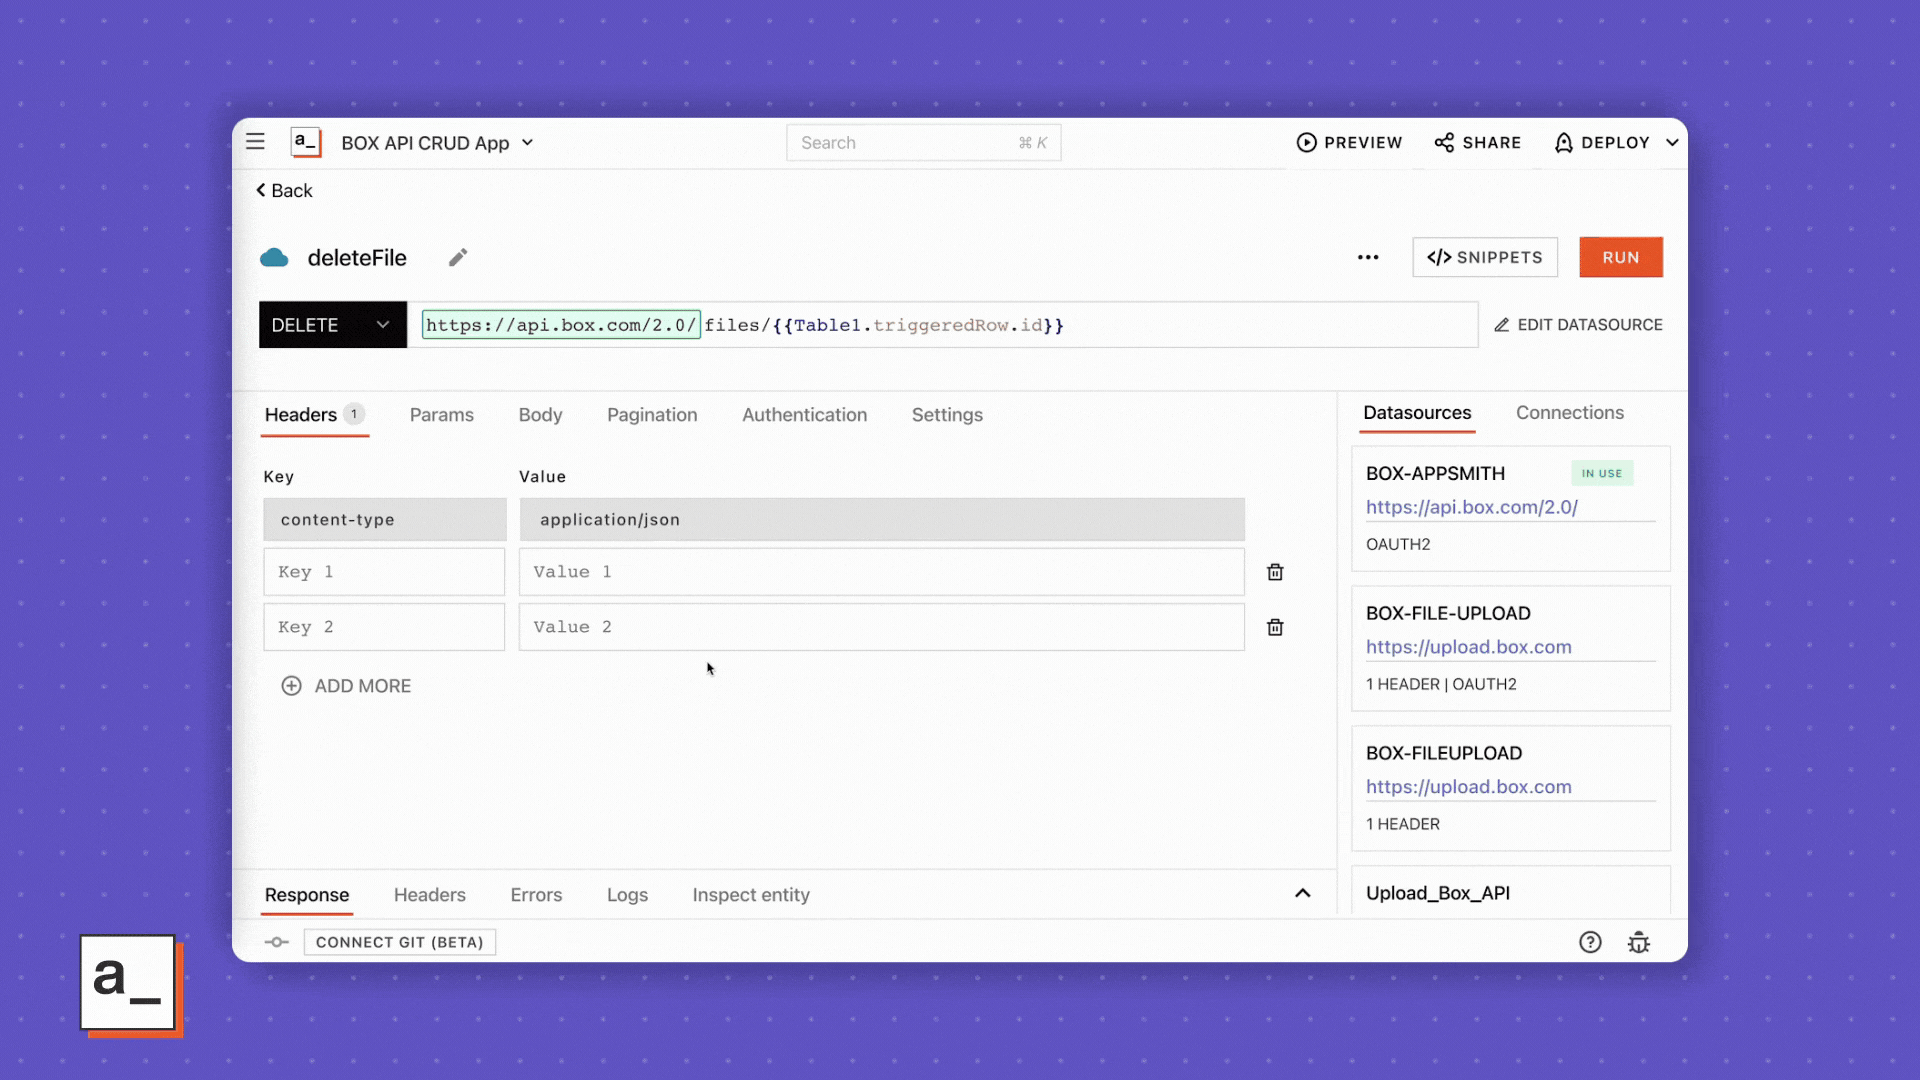Screen dimensions: 1920x1080
Task: Click the cloud datasource icon beside deleteFile
Action: pyautogui.click(x=274, y=258)
